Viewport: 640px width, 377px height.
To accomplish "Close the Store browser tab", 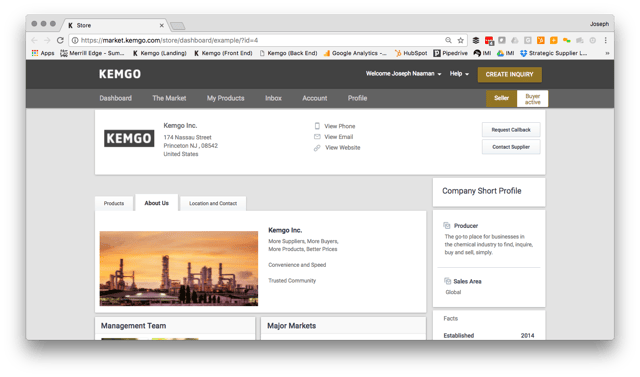I will click(162, 25).
